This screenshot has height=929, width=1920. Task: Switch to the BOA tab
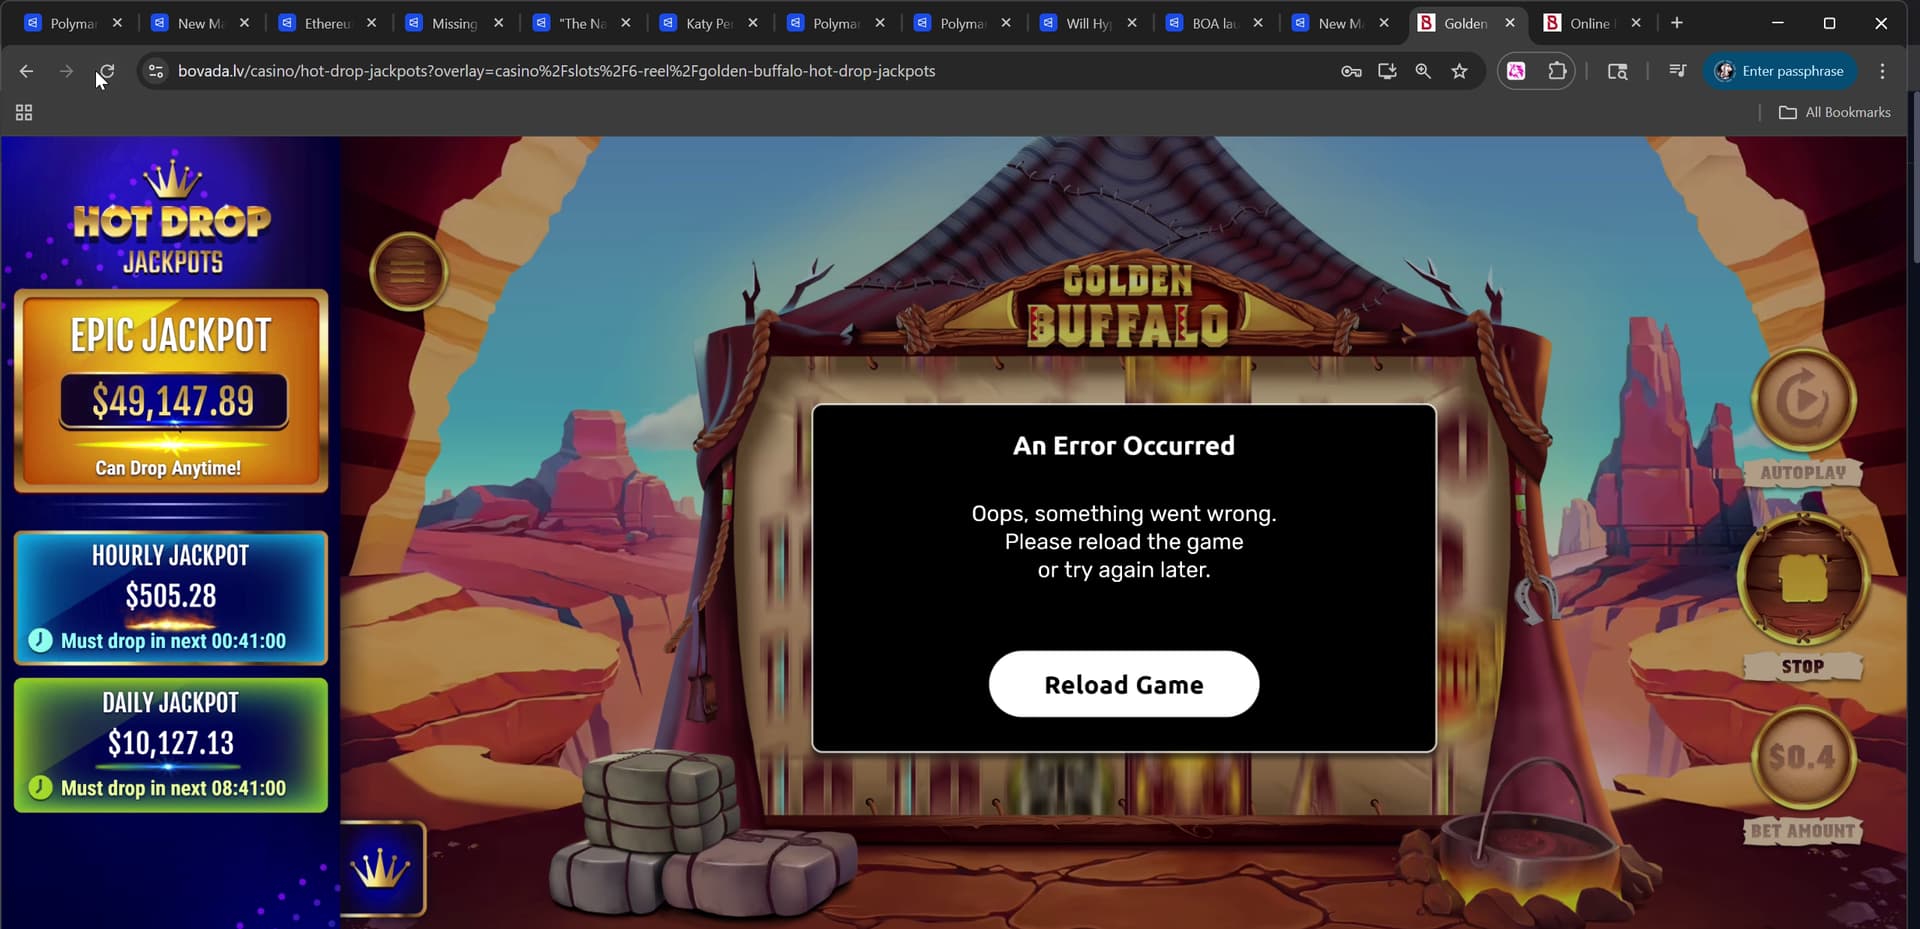pyautogui.click(x=1214, y=23)
